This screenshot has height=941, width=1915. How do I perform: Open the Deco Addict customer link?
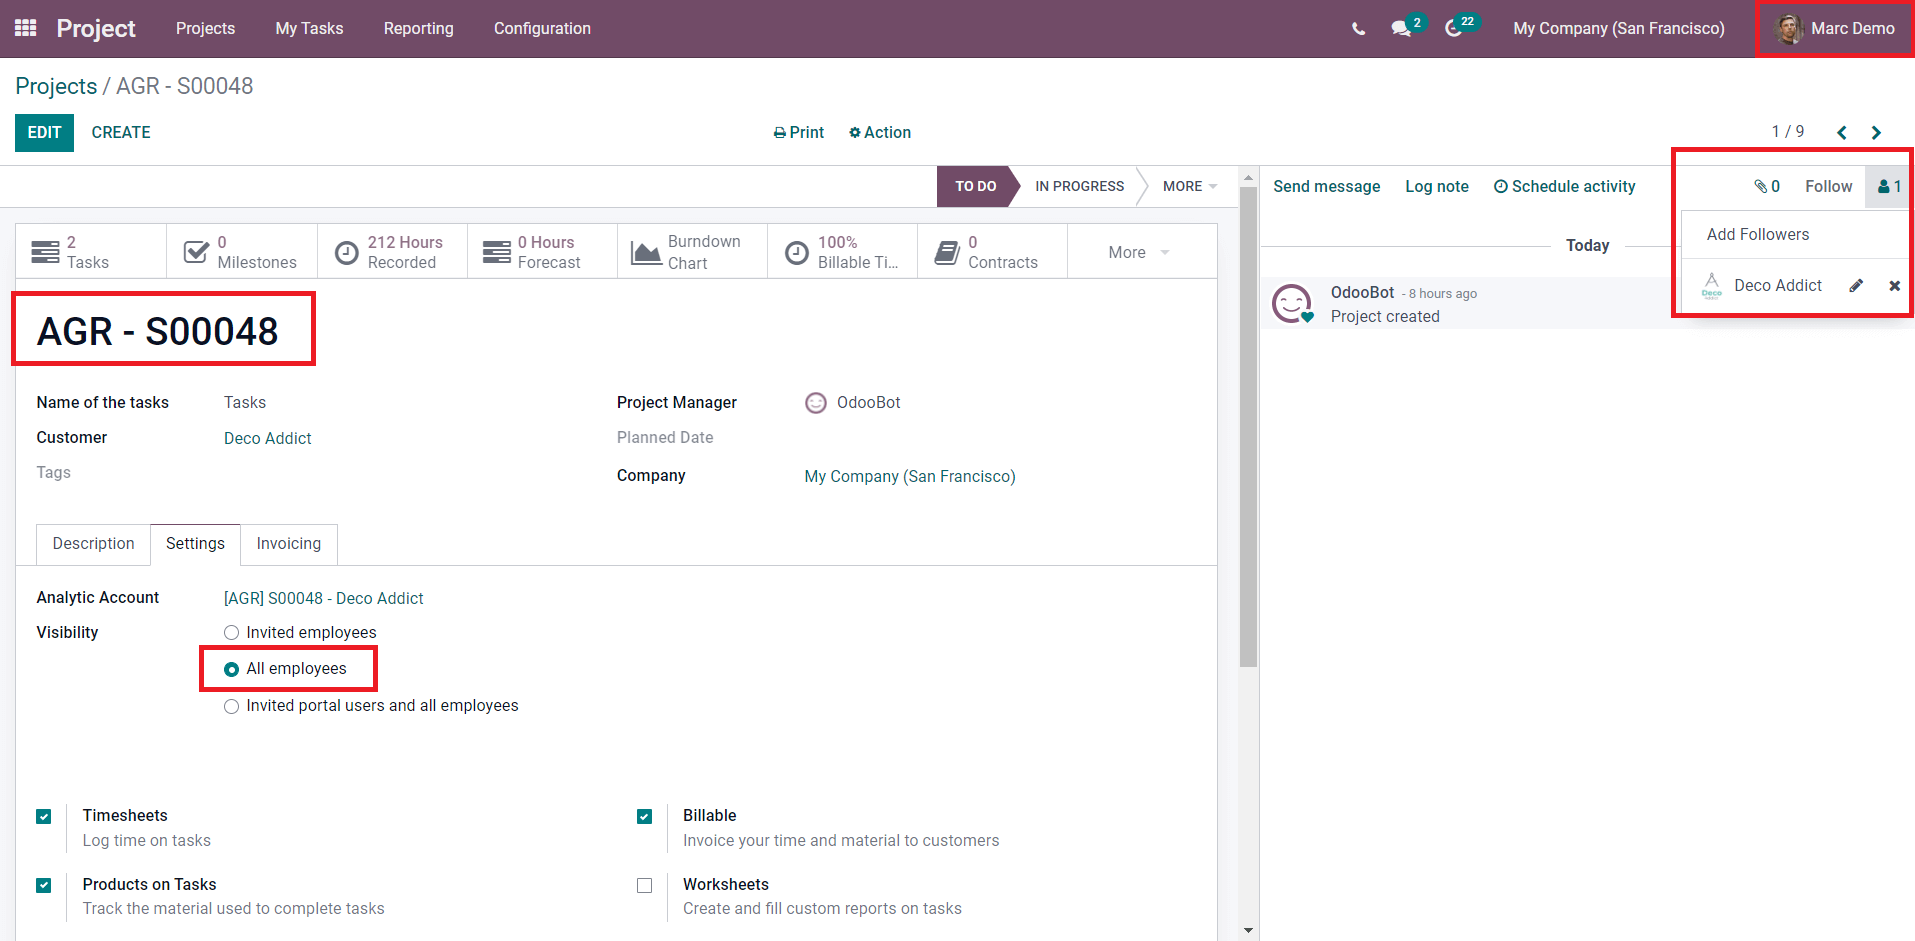(268, 438)
